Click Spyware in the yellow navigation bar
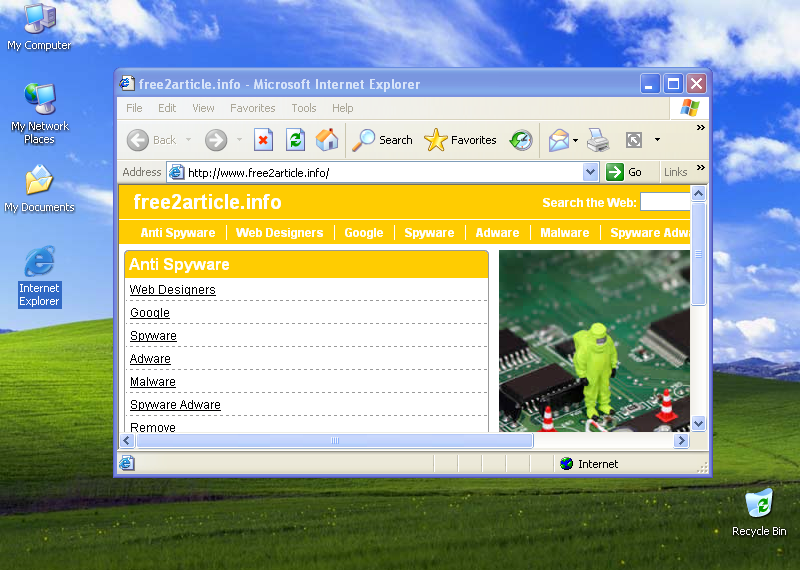The height and width of the screenshot is (570, 800). click(429, 233)
